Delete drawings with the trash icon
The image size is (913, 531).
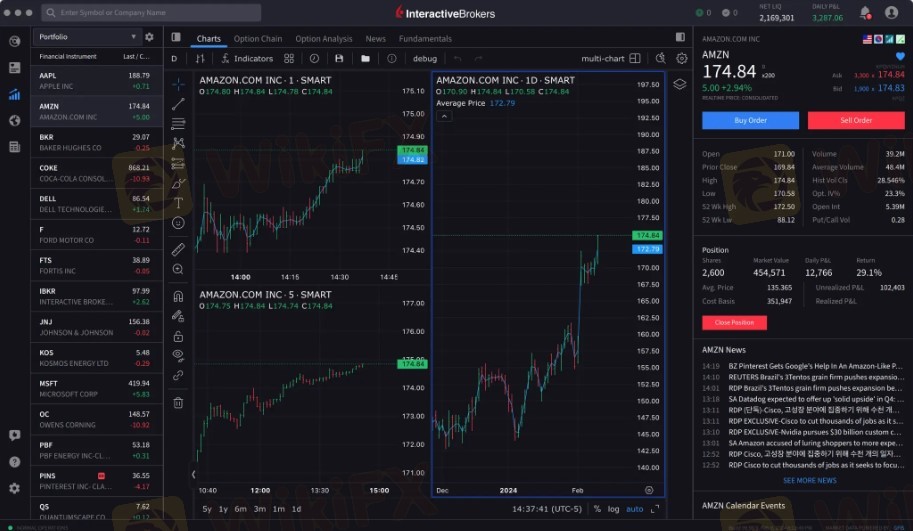click(x=178, y=403)
